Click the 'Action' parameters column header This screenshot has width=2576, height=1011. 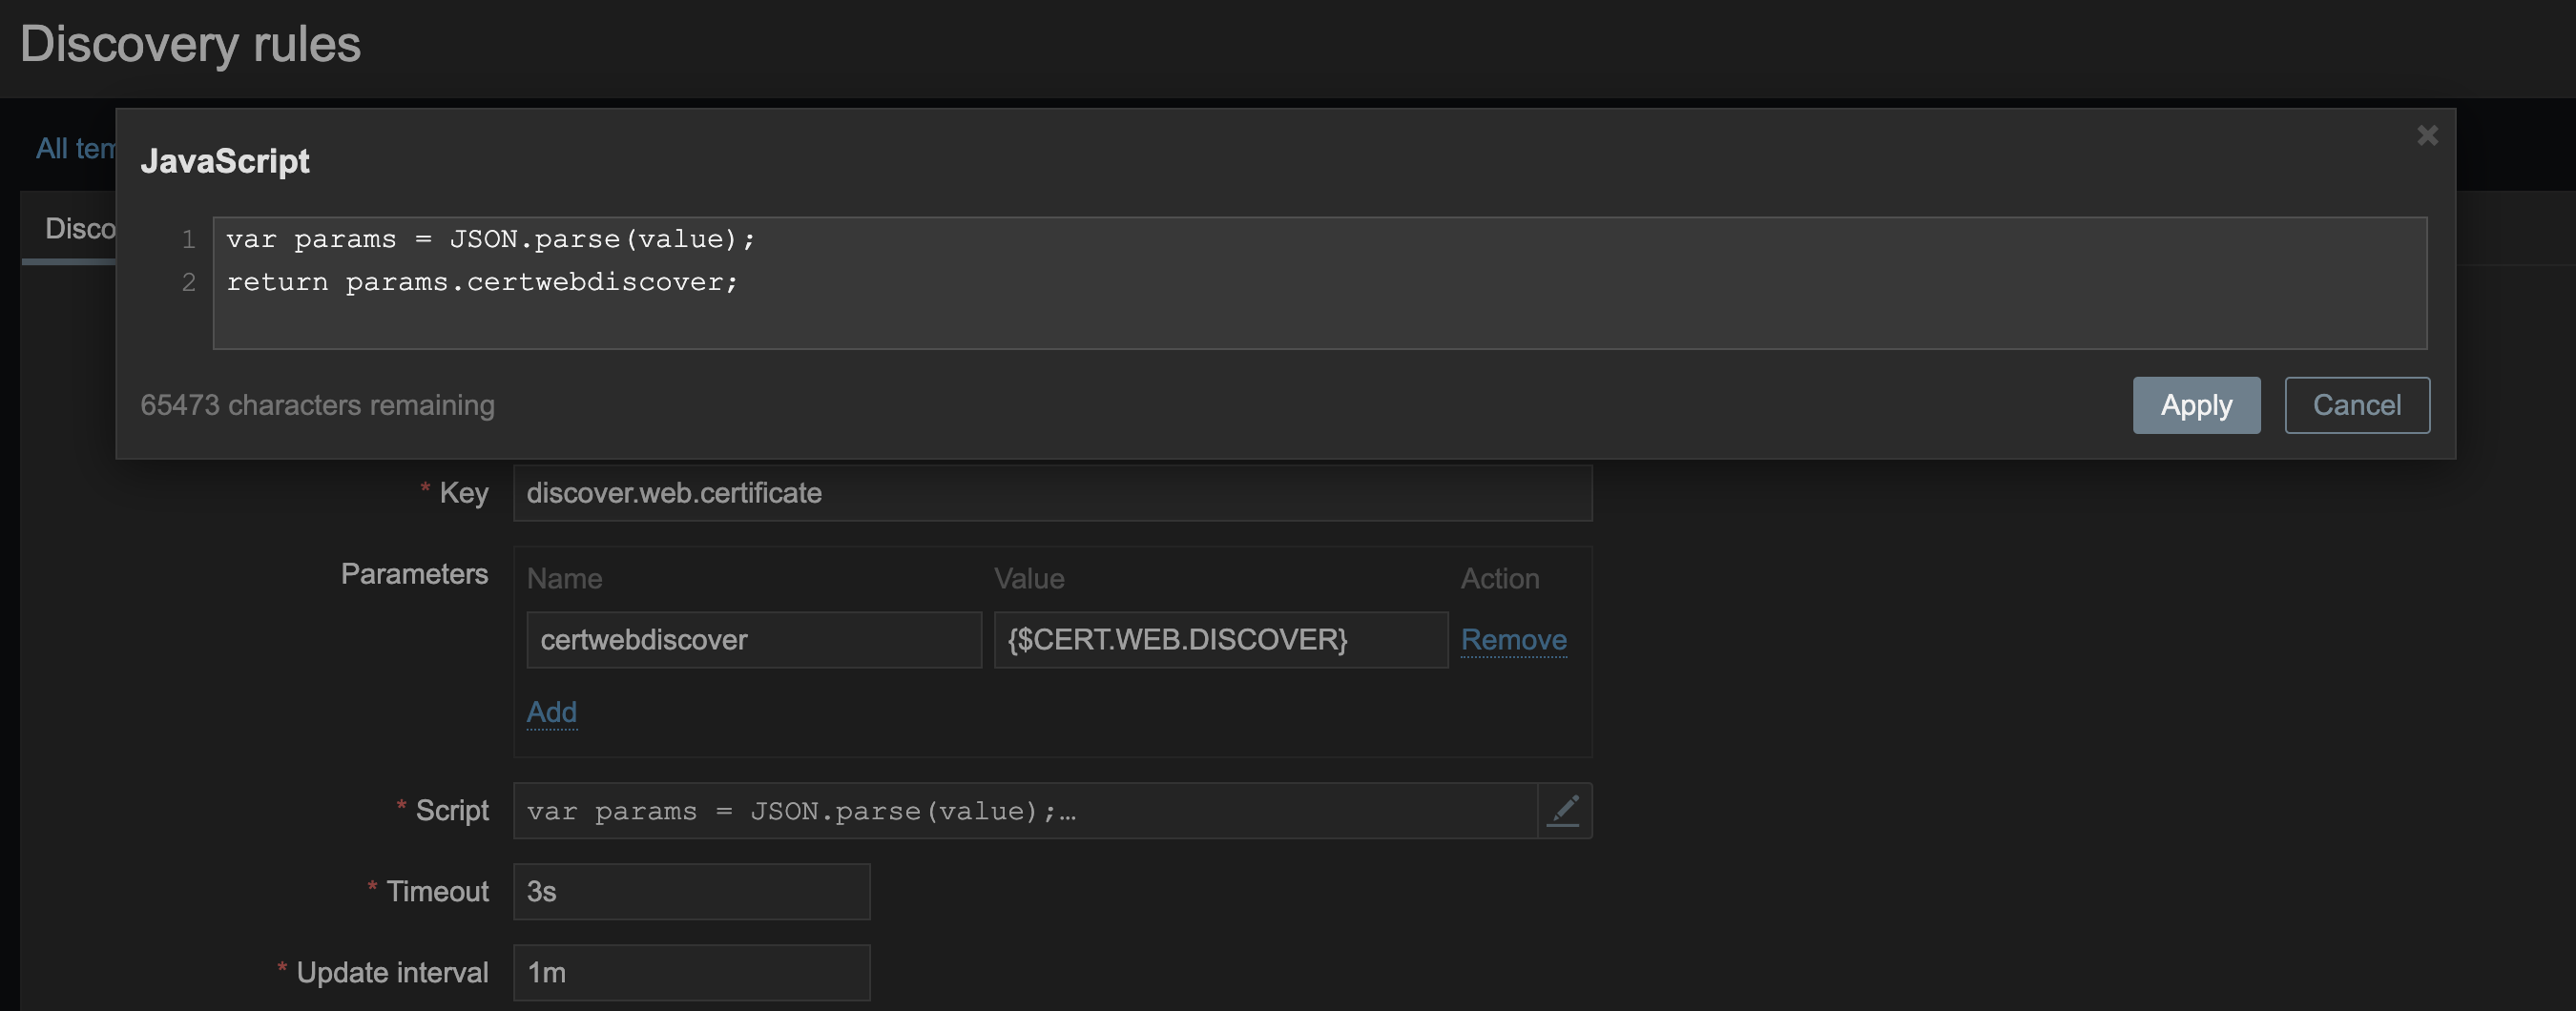(1500, 579)
